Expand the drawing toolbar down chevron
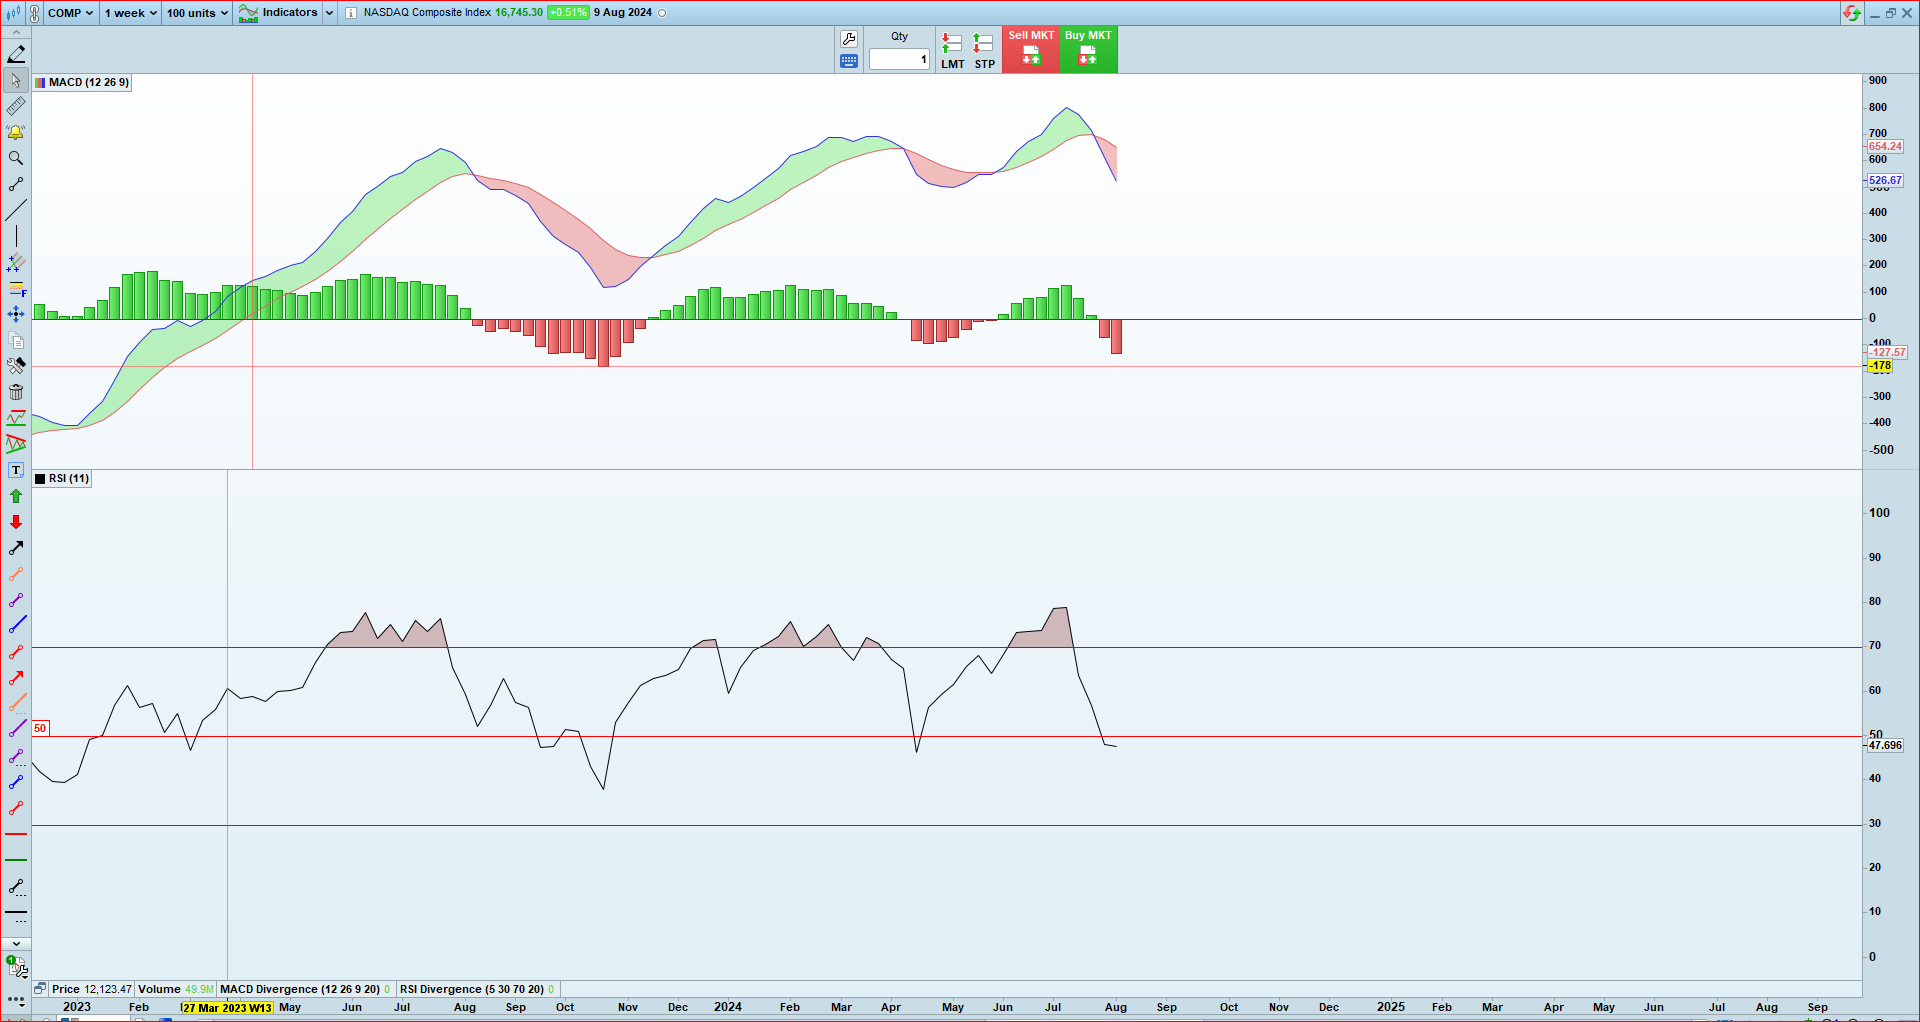This screenshot has height=1022, width=1920. pyautogui.click(x=16, y=944)
